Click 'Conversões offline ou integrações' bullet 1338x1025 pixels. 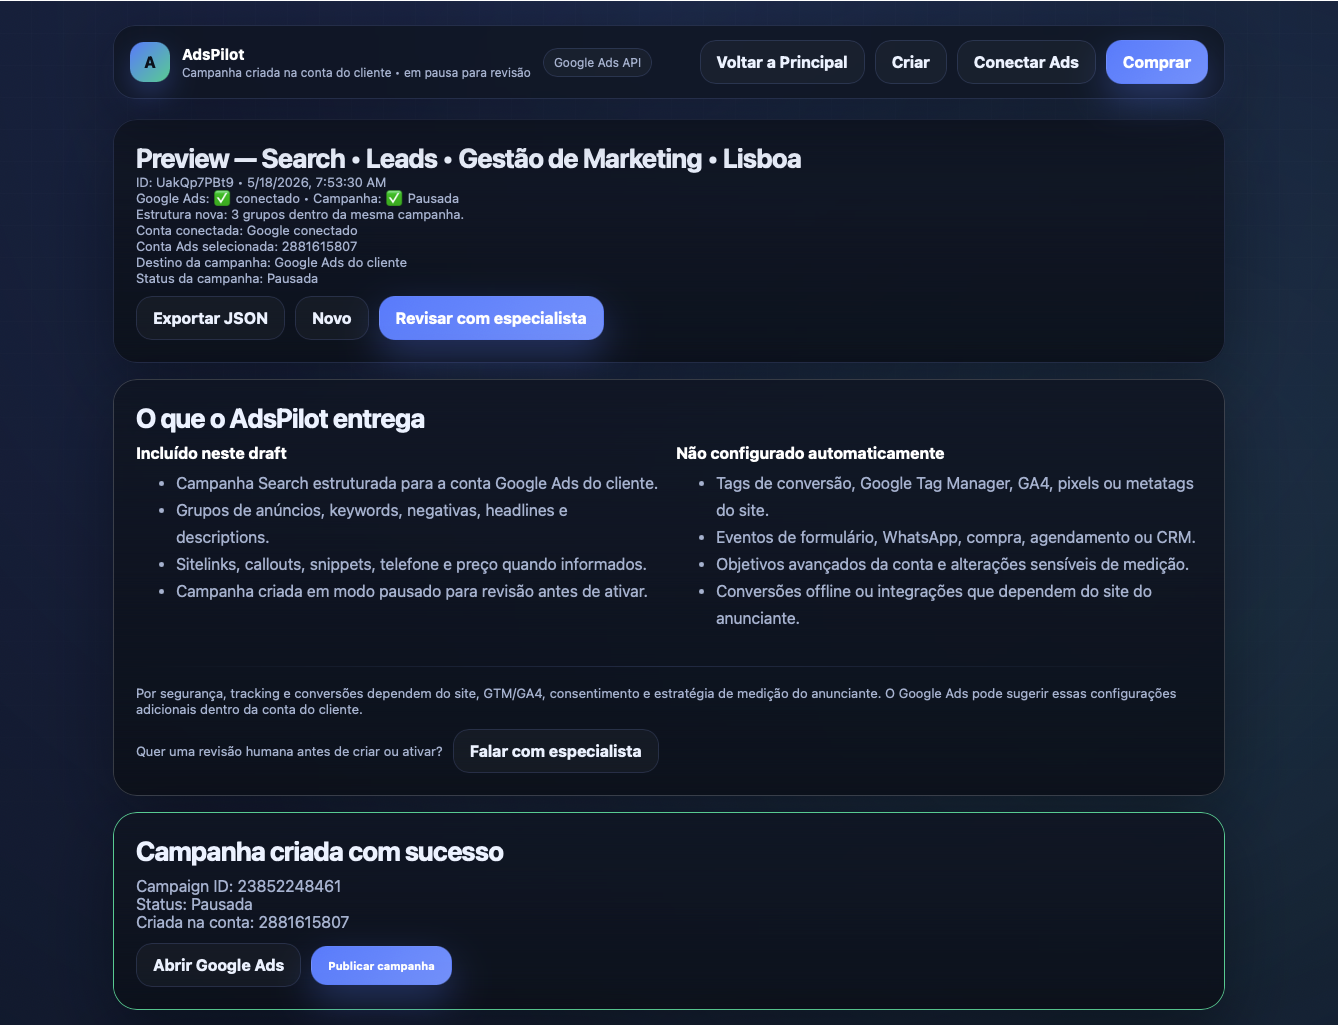click(x=934, y=605)
